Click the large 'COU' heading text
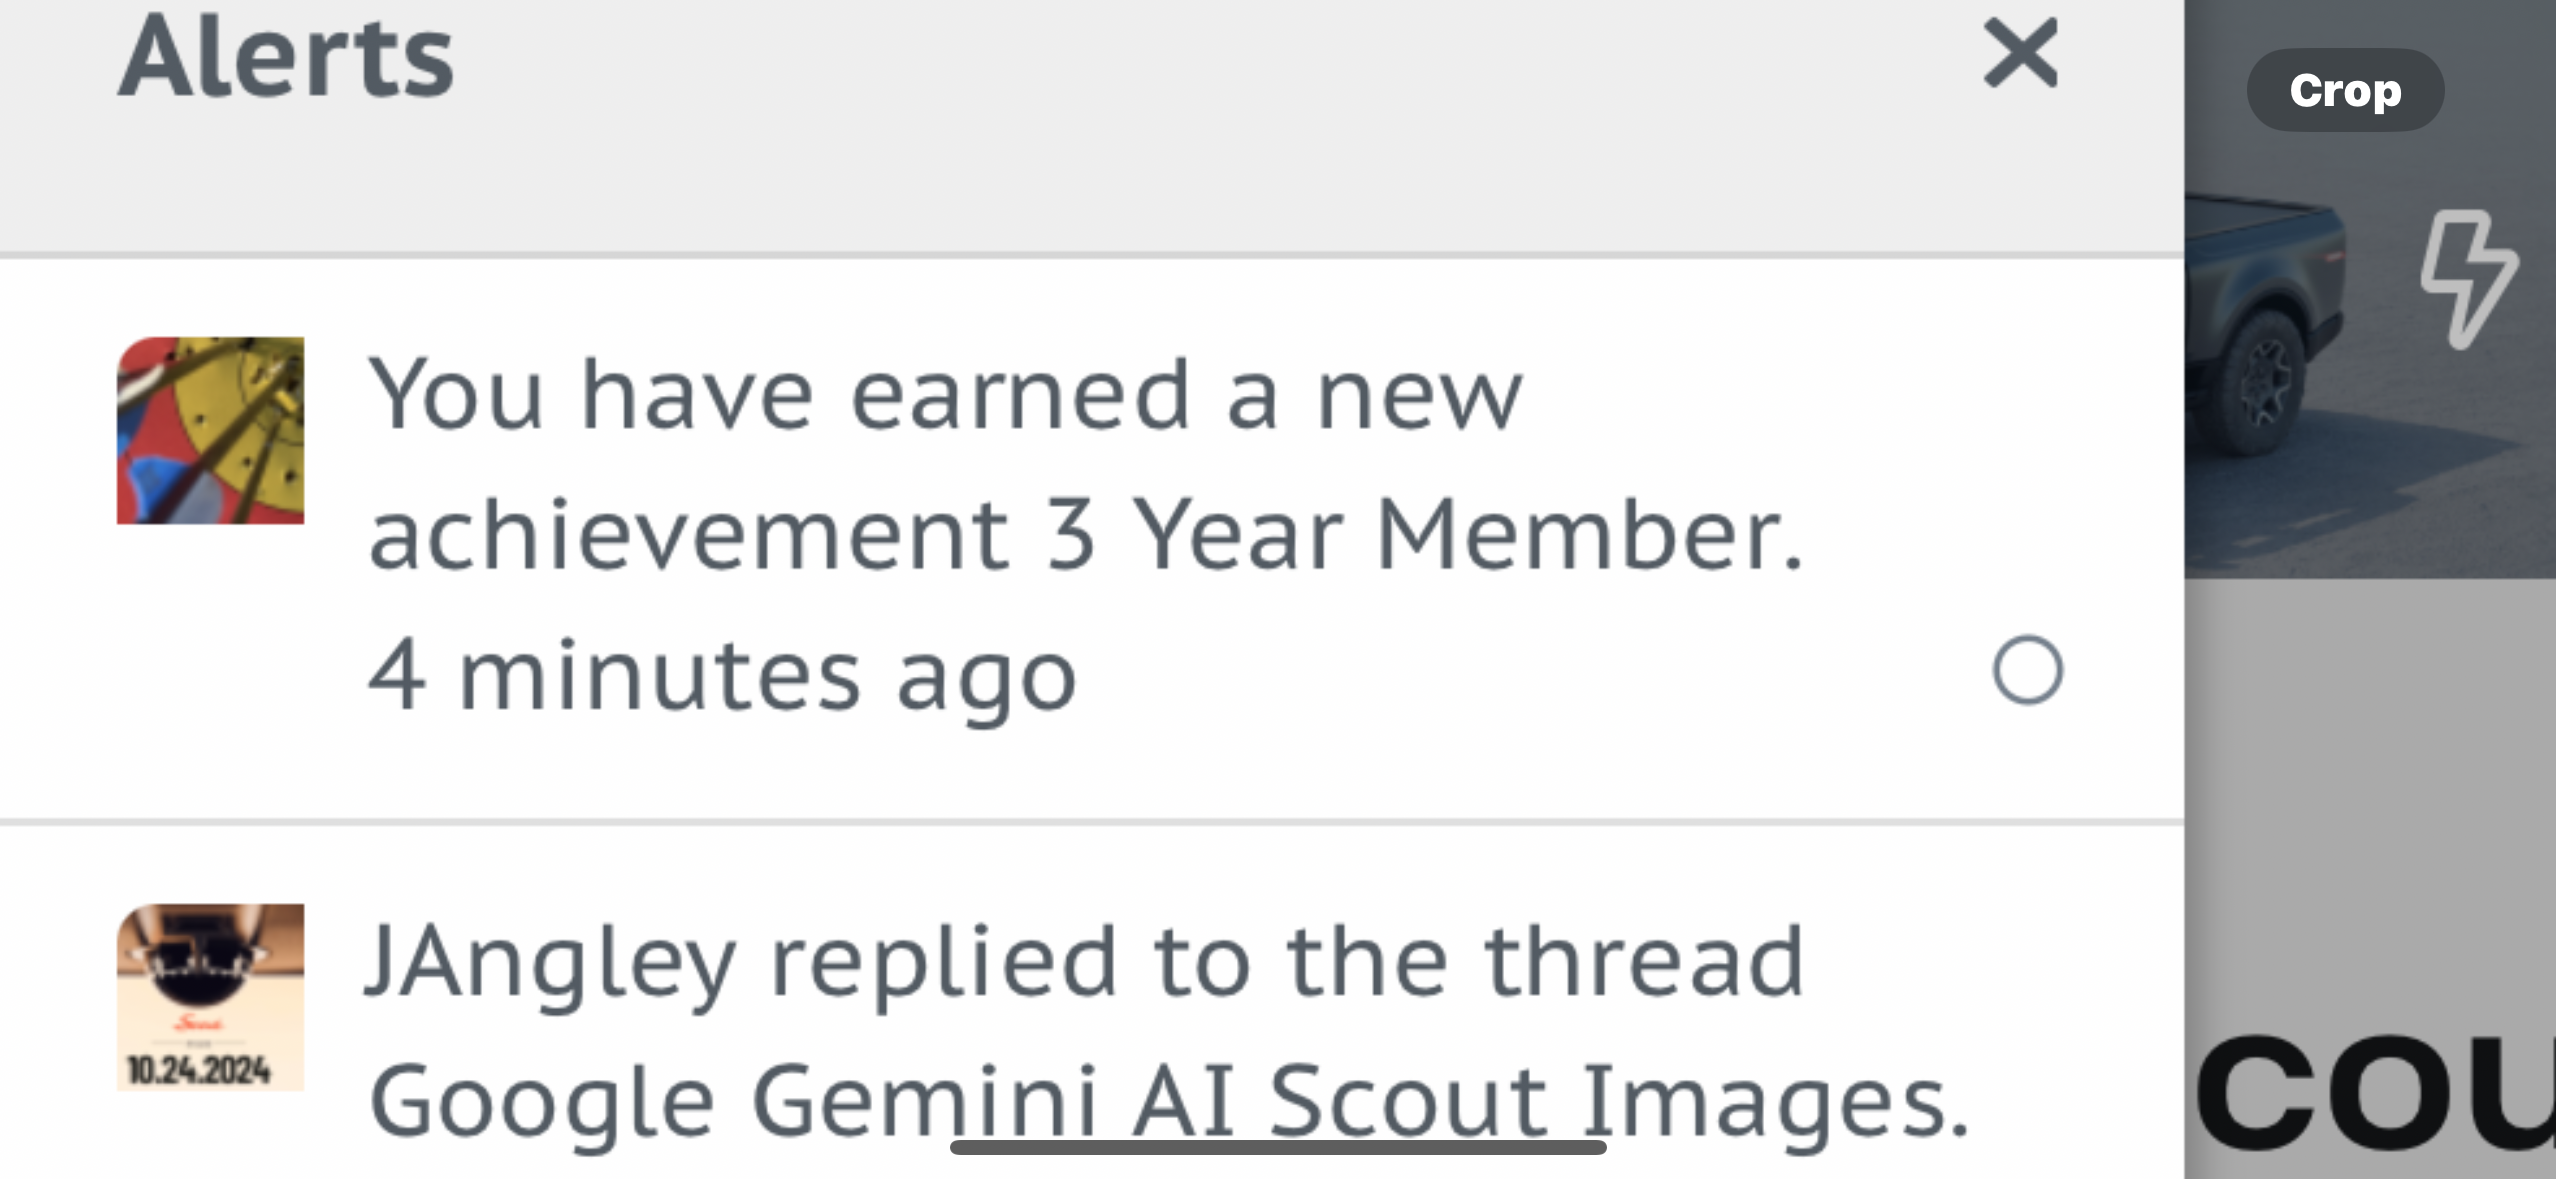 [x=2375, y=1096]
